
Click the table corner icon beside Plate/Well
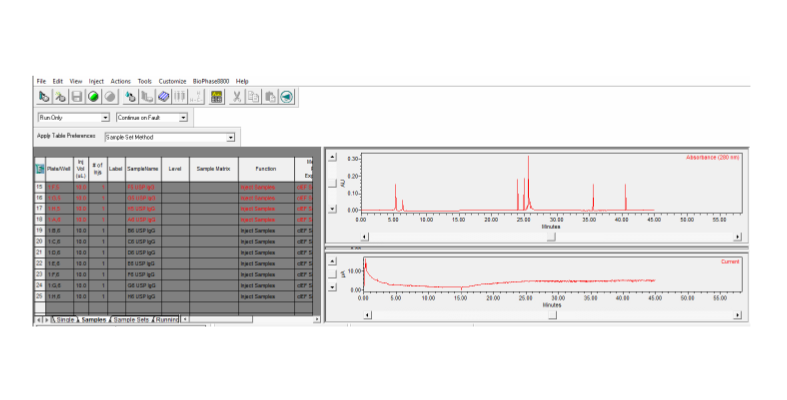click(40, 170)
